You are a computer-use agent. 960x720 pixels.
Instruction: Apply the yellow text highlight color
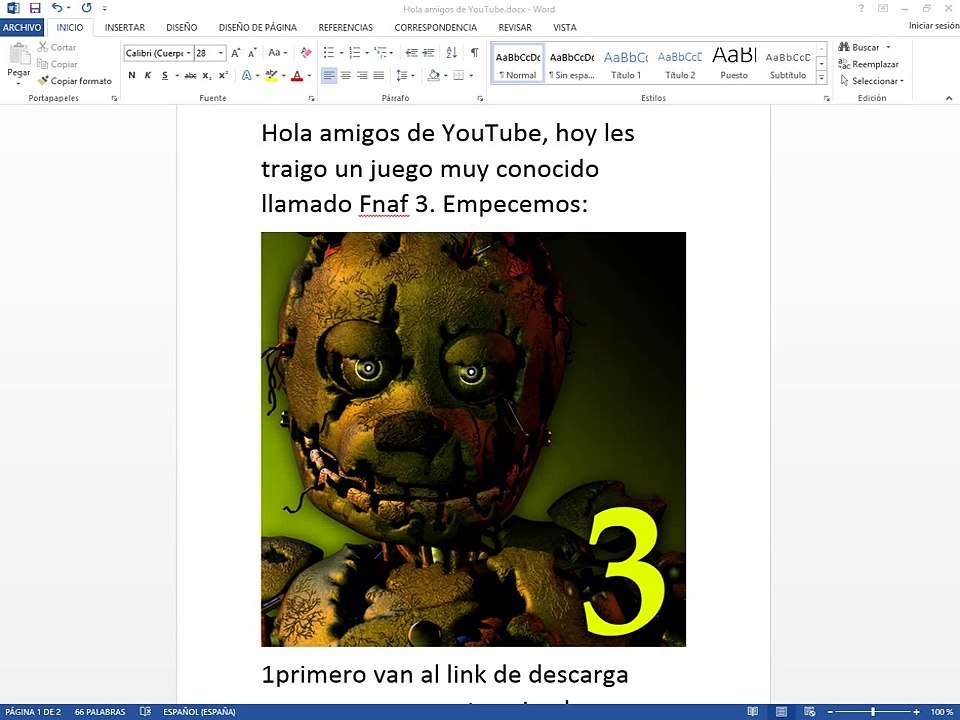pos(271,75)
